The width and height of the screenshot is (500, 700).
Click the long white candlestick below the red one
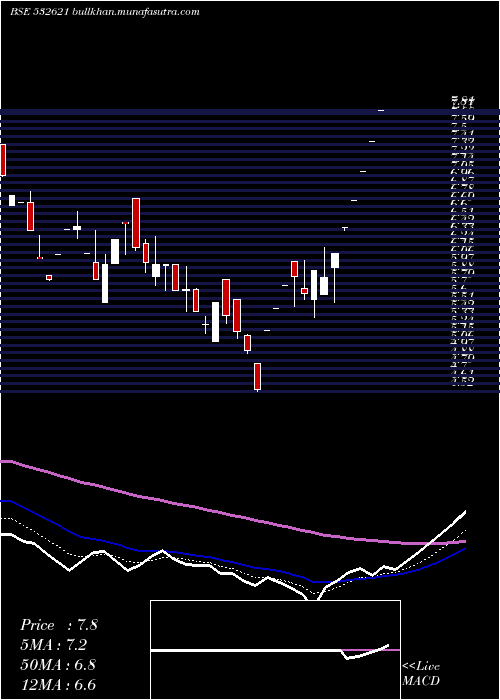tap(105, 283)
